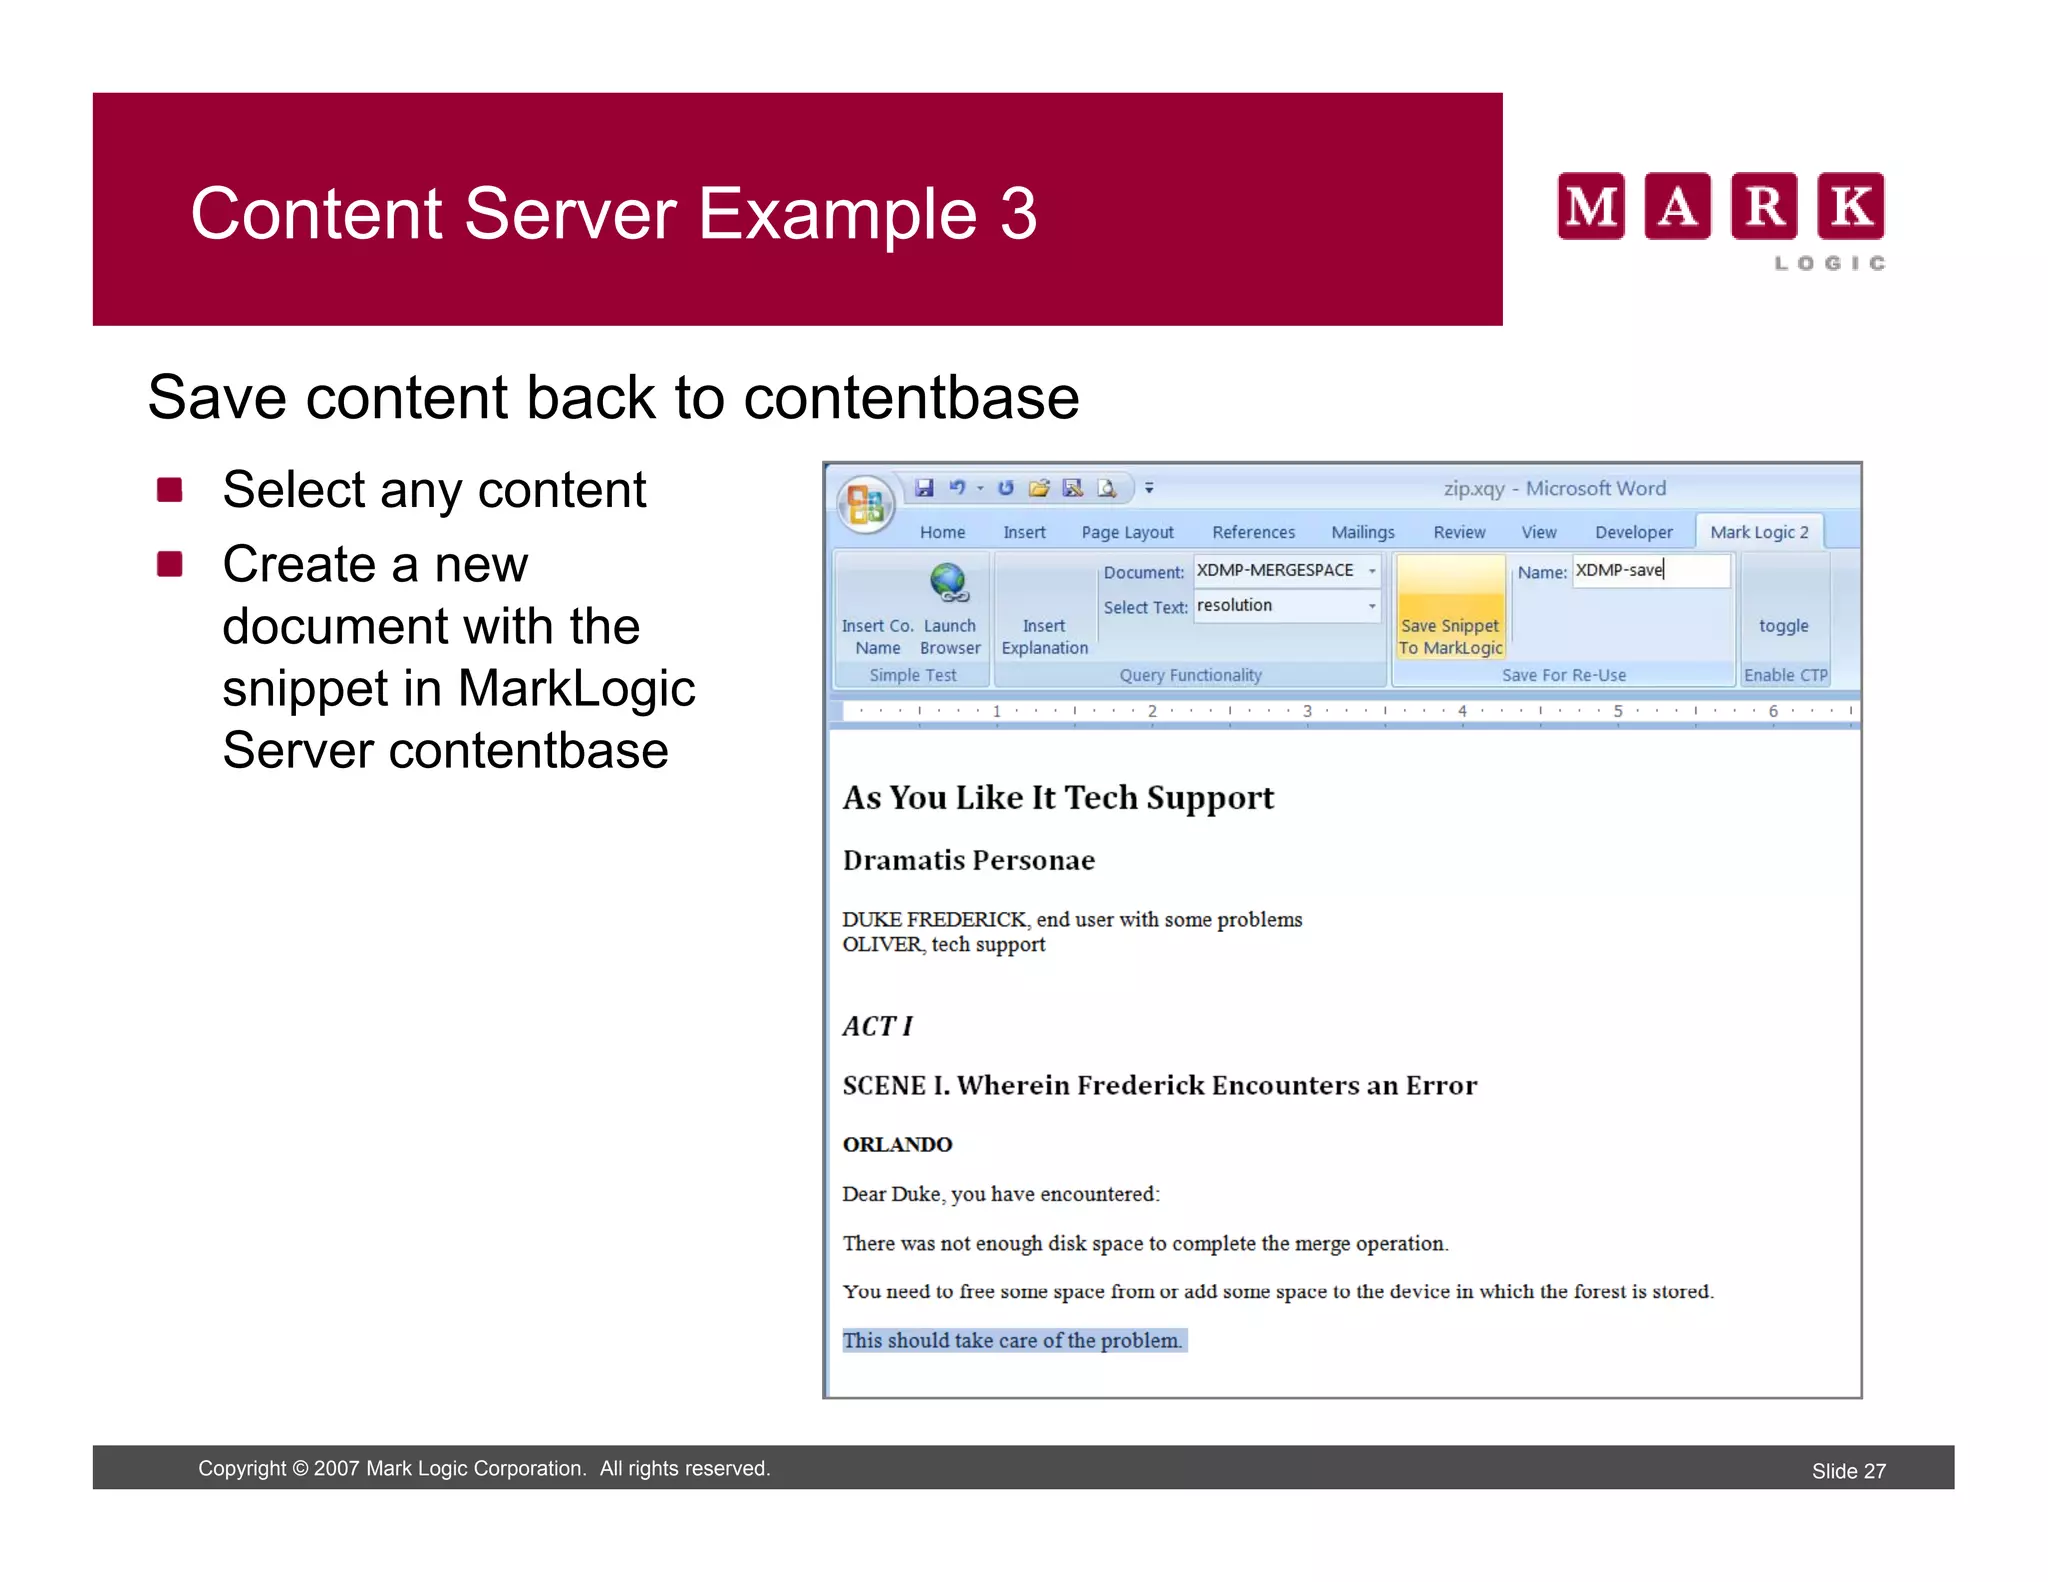This screenshot has height=1582, width=2048.
Task: Click the Undo arrow icon
Action: pyautogui.click(x=957, y=488)
